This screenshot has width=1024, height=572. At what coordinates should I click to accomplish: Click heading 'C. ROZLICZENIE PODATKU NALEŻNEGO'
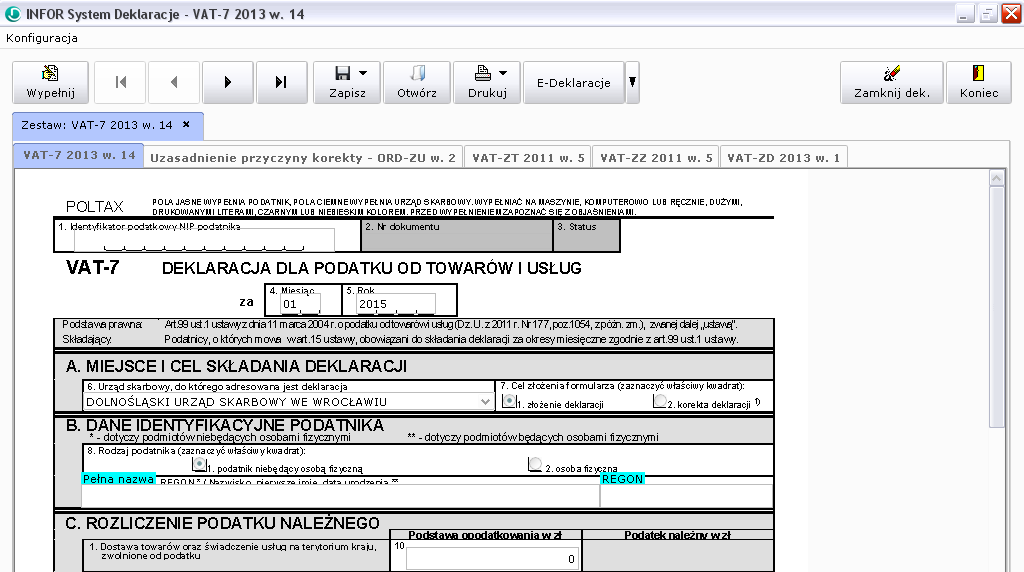pos(222,523)
